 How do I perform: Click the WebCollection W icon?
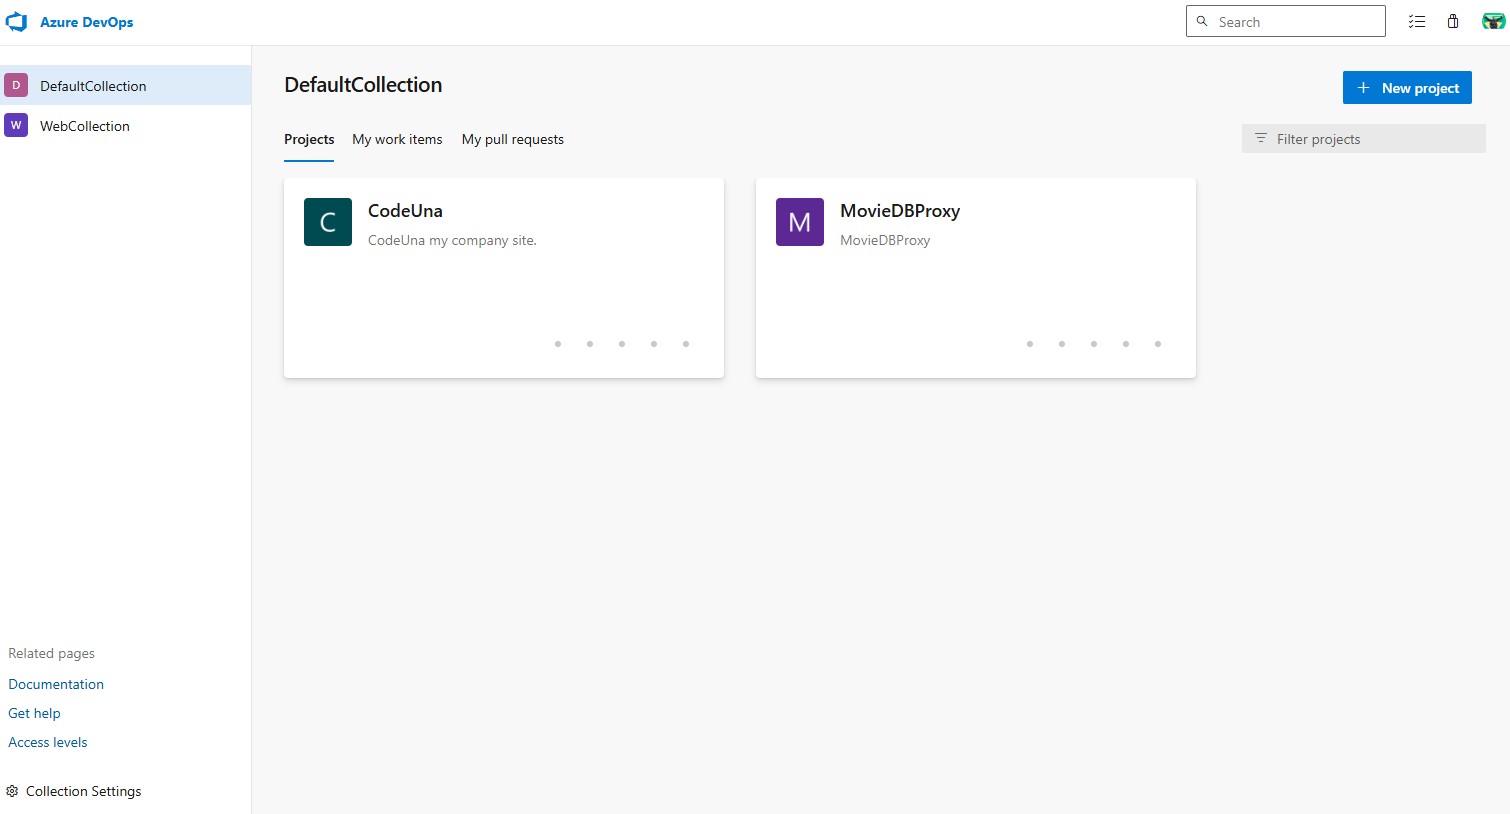pos(16,125)
